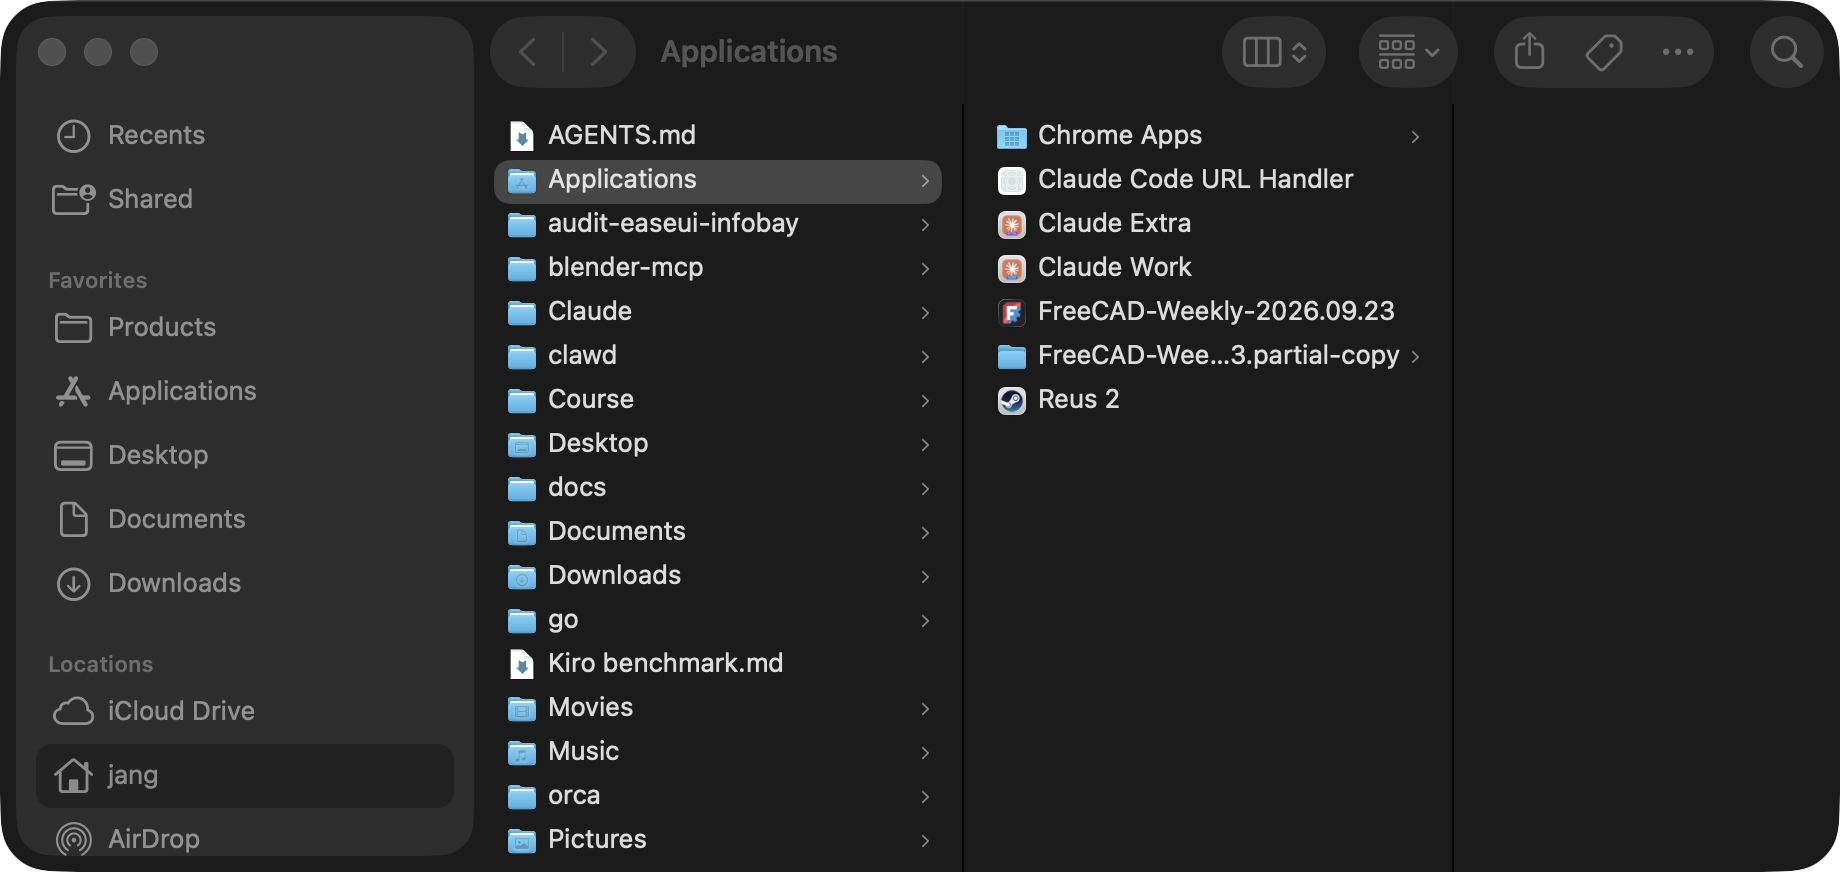Select the Claude Extra app icon
Screen dimensions: 1840x872
coord(1012,224)
